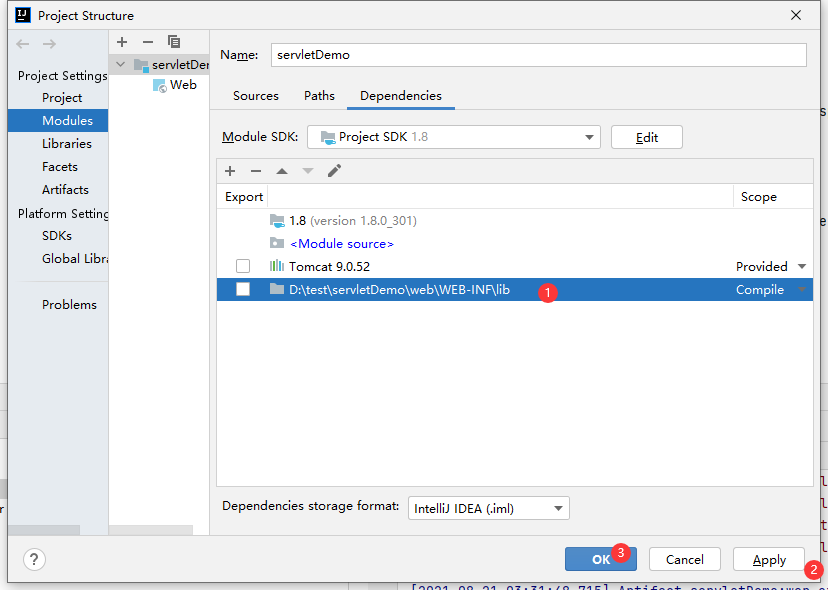828x590 pixels.
Task: Select the 'D:\test\servletDemo\web\WEB-INF\lib' row
Action: coord(514,289)
